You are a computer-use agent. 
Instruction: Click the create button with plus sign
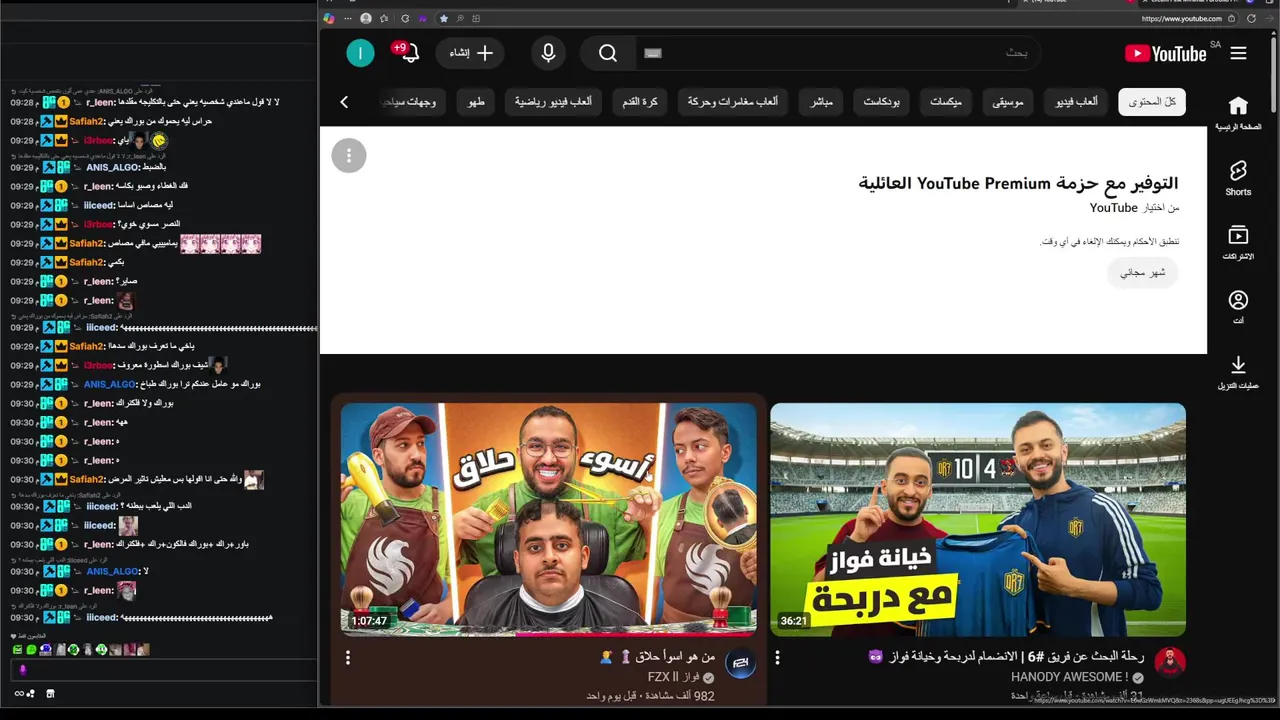click(x=470, y=53)
